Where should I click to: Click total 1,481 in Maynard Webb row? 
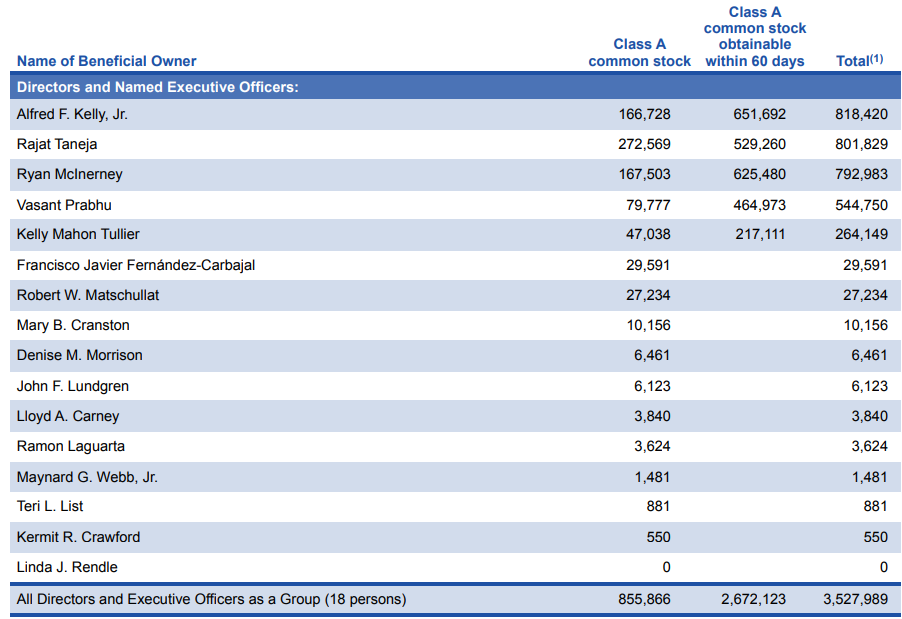pyautogui.click(x=869, y=477)
